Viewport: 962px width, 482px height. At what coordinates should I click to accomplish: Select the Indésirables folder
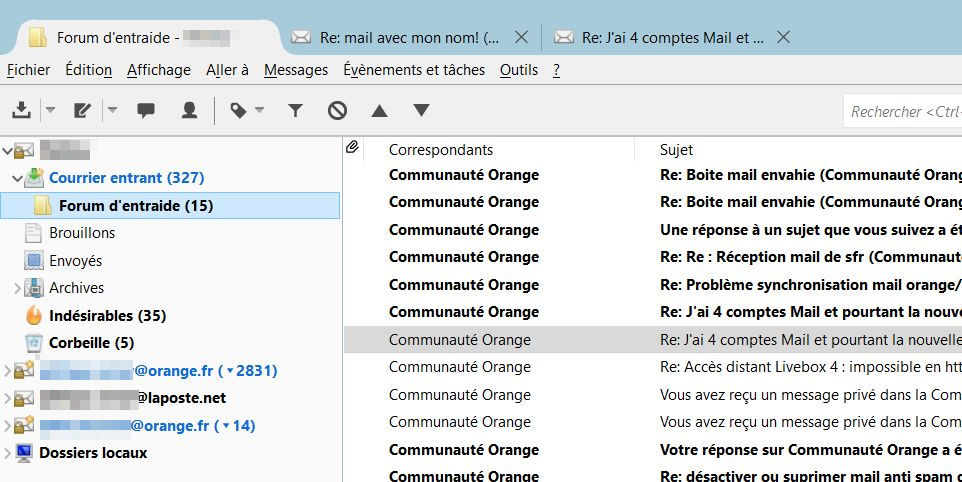(107, 315)
